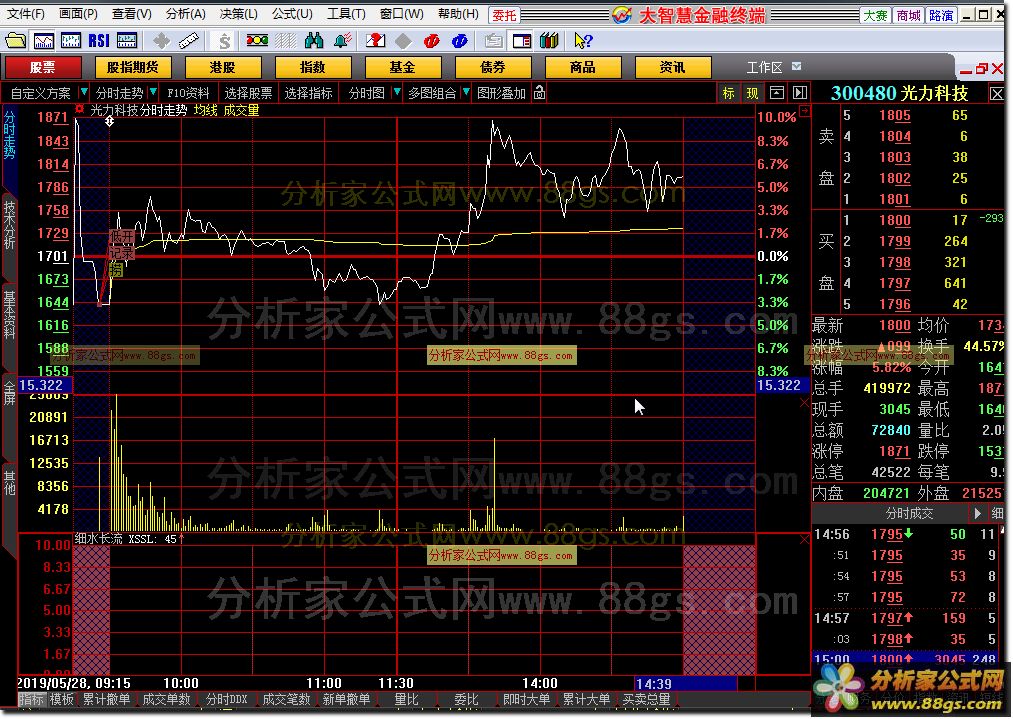The height and width of the screenshot is (719, 1013).
Task: Open the alarm bell alert icon
Action: [x=342, y=41]
